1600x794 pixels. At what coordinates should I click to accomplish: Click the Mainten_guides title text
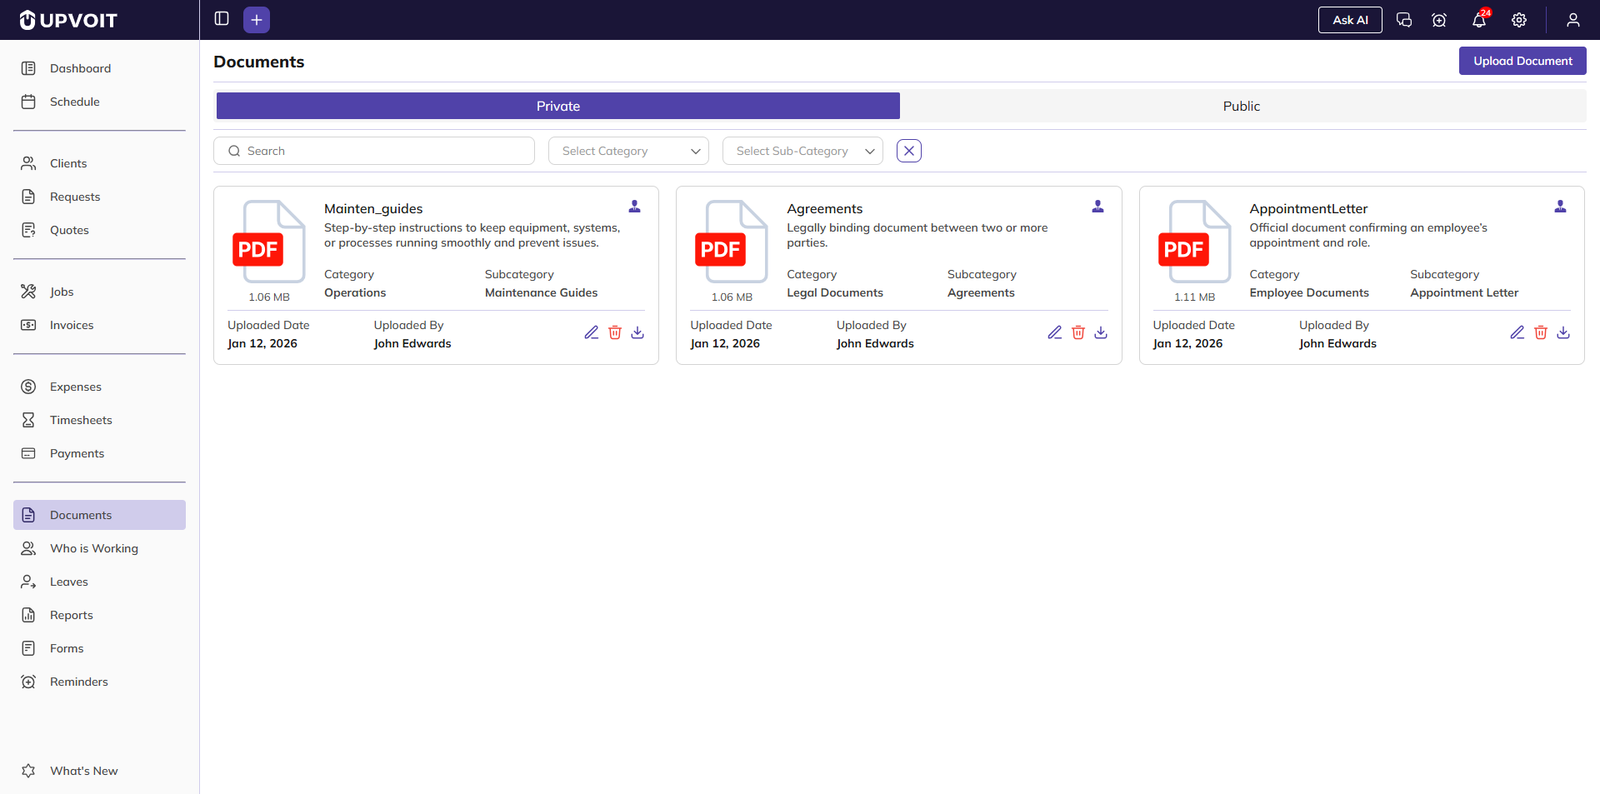[x=373, y=209]
